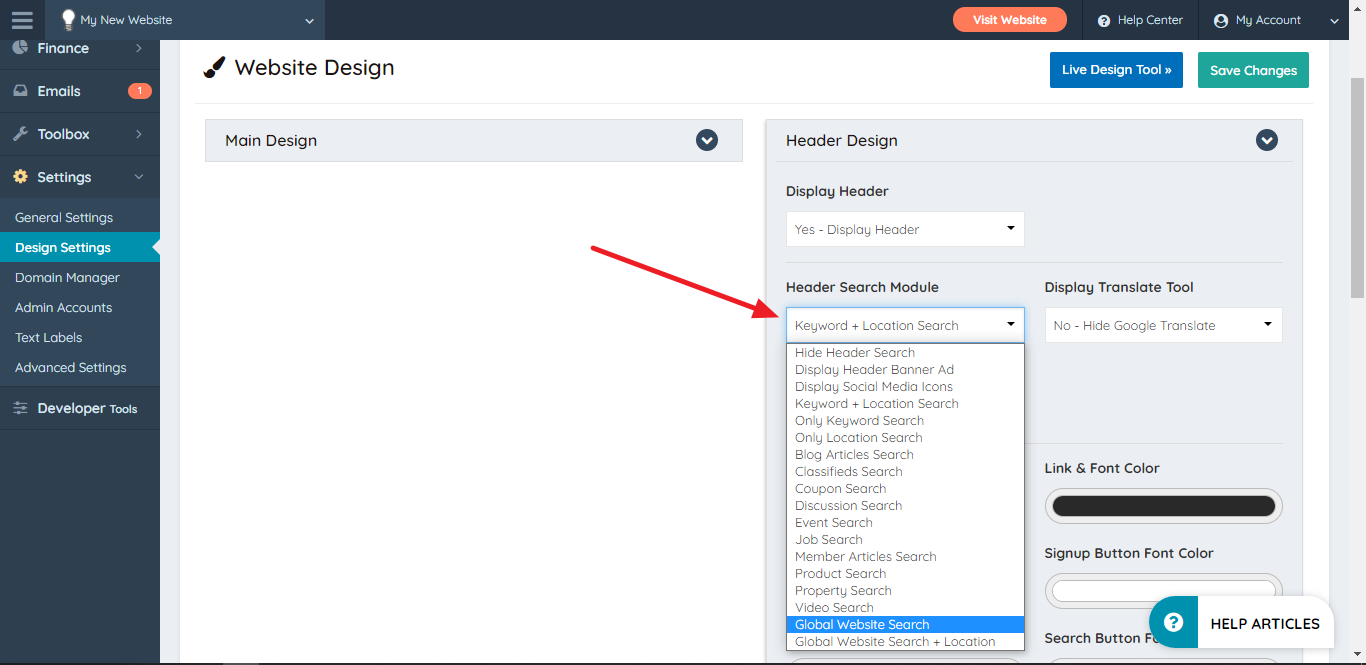Select Global Website Search option
This screenshot has width=1366, height=665.
[x=905, y=624]
